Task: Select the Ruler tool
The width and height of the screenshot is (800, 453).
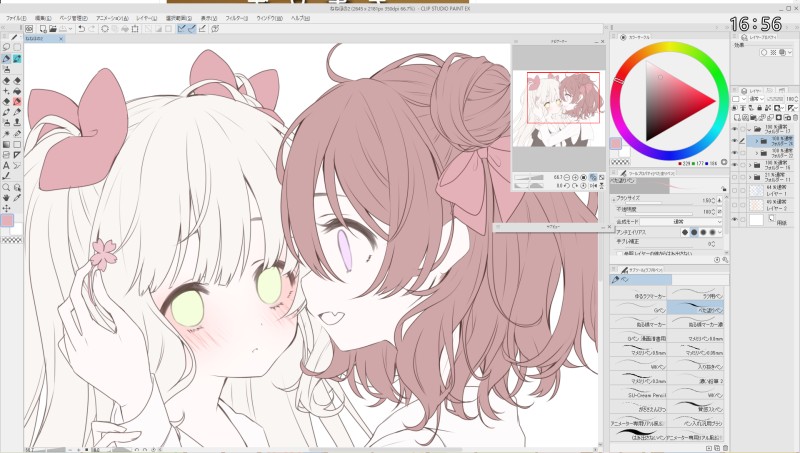Action: (17, 155)
